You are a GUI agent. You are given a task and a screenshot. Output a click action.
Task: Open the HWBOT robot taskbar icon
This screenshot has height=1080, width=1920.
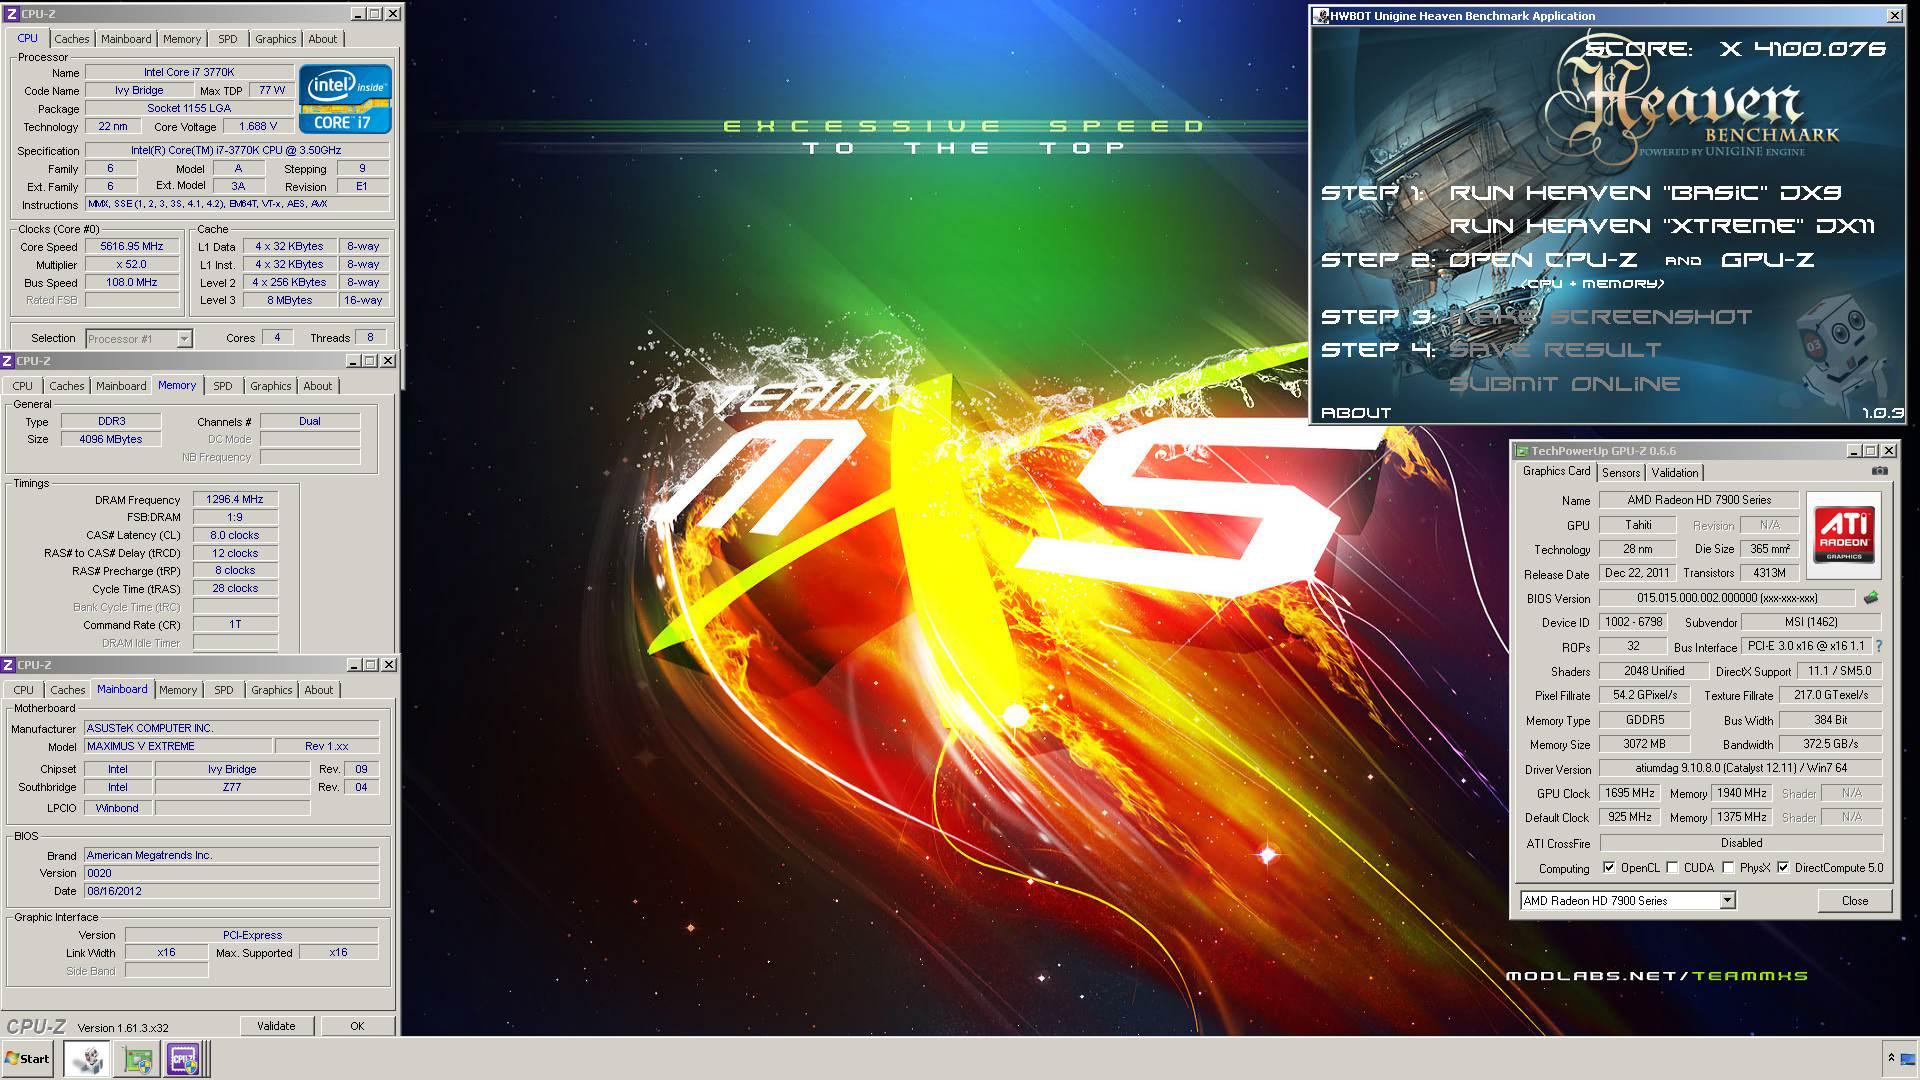[87, 1058]
